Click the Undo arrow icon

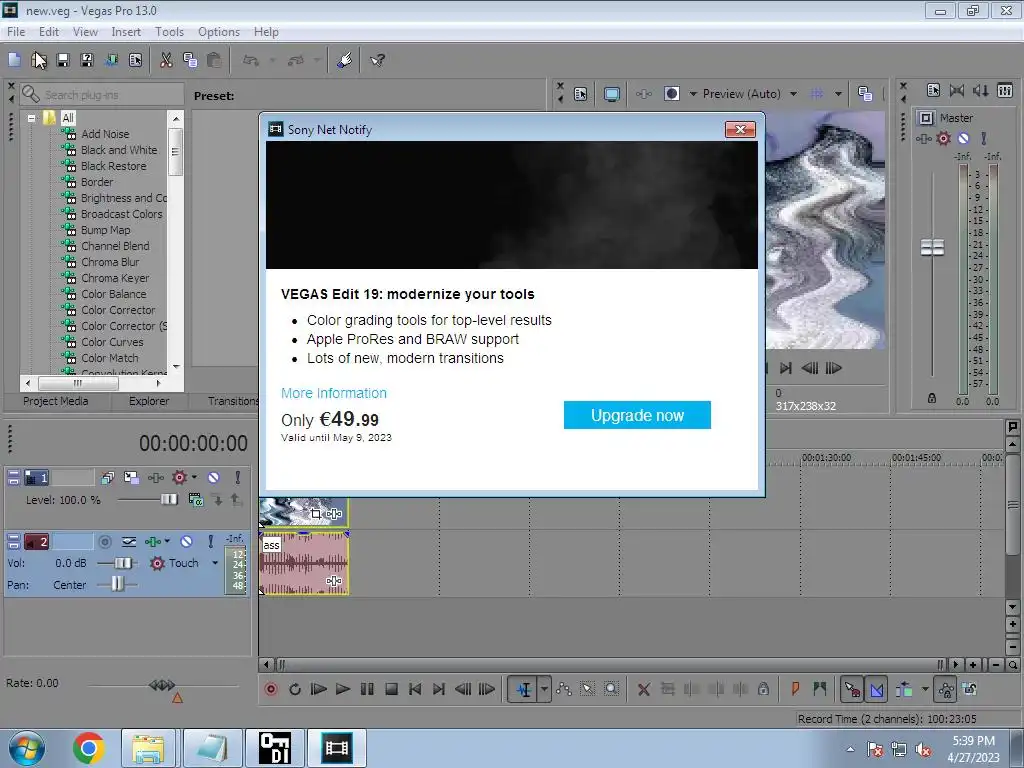point(251,60)
